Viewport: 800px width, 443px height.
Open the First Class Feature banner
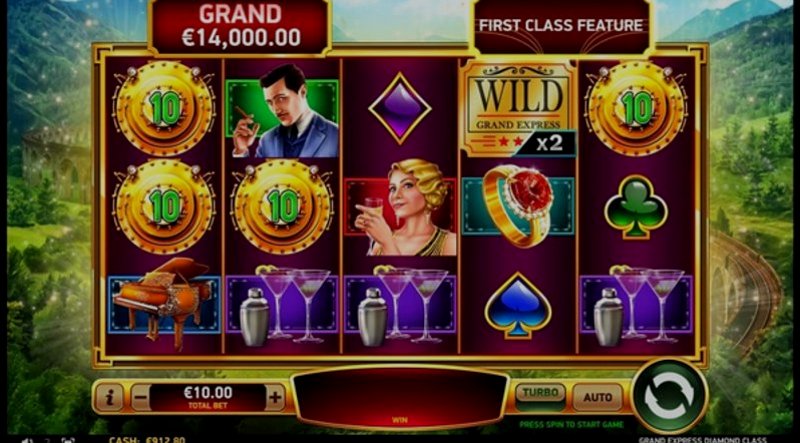(561, 26)
